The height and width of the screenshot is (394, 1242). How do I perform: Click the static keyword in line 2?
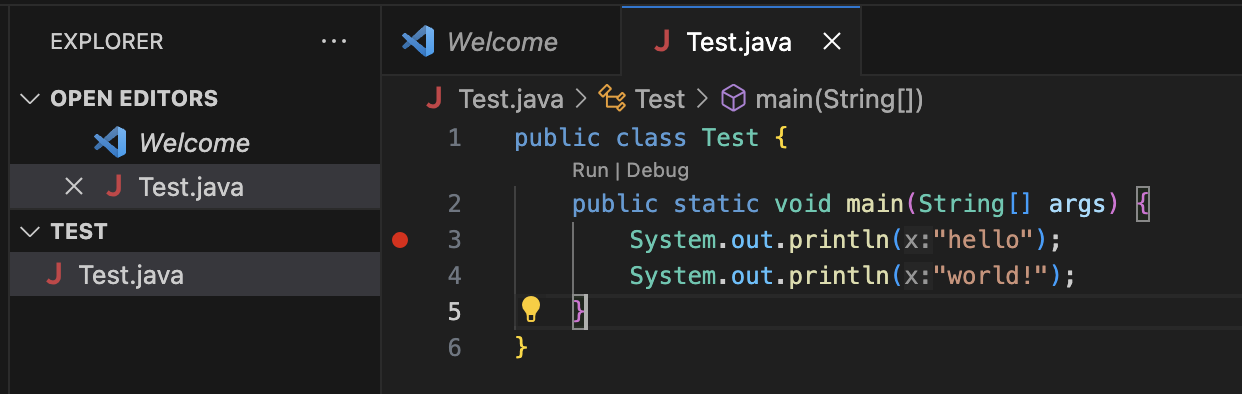coord(716,204)
